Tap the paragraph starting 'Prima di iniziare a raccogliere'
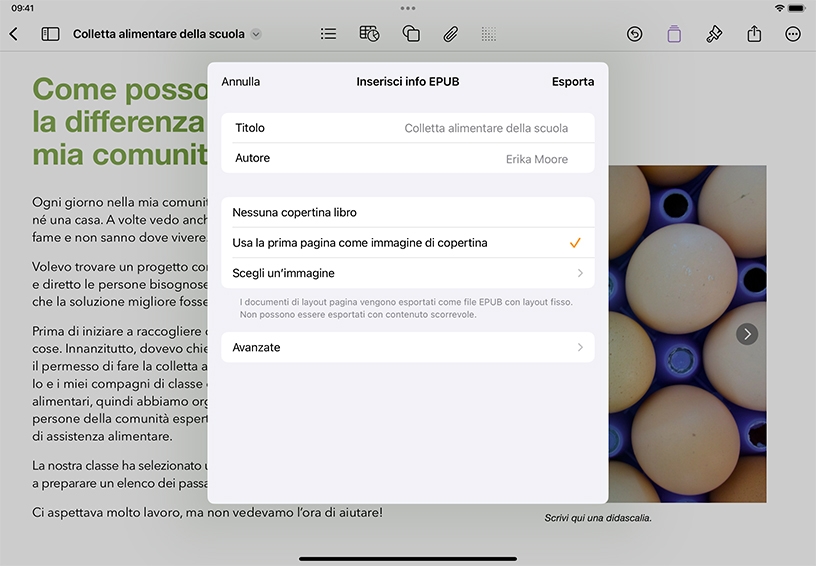The width and height of the screenshot is (816, 567). (120, 384)
